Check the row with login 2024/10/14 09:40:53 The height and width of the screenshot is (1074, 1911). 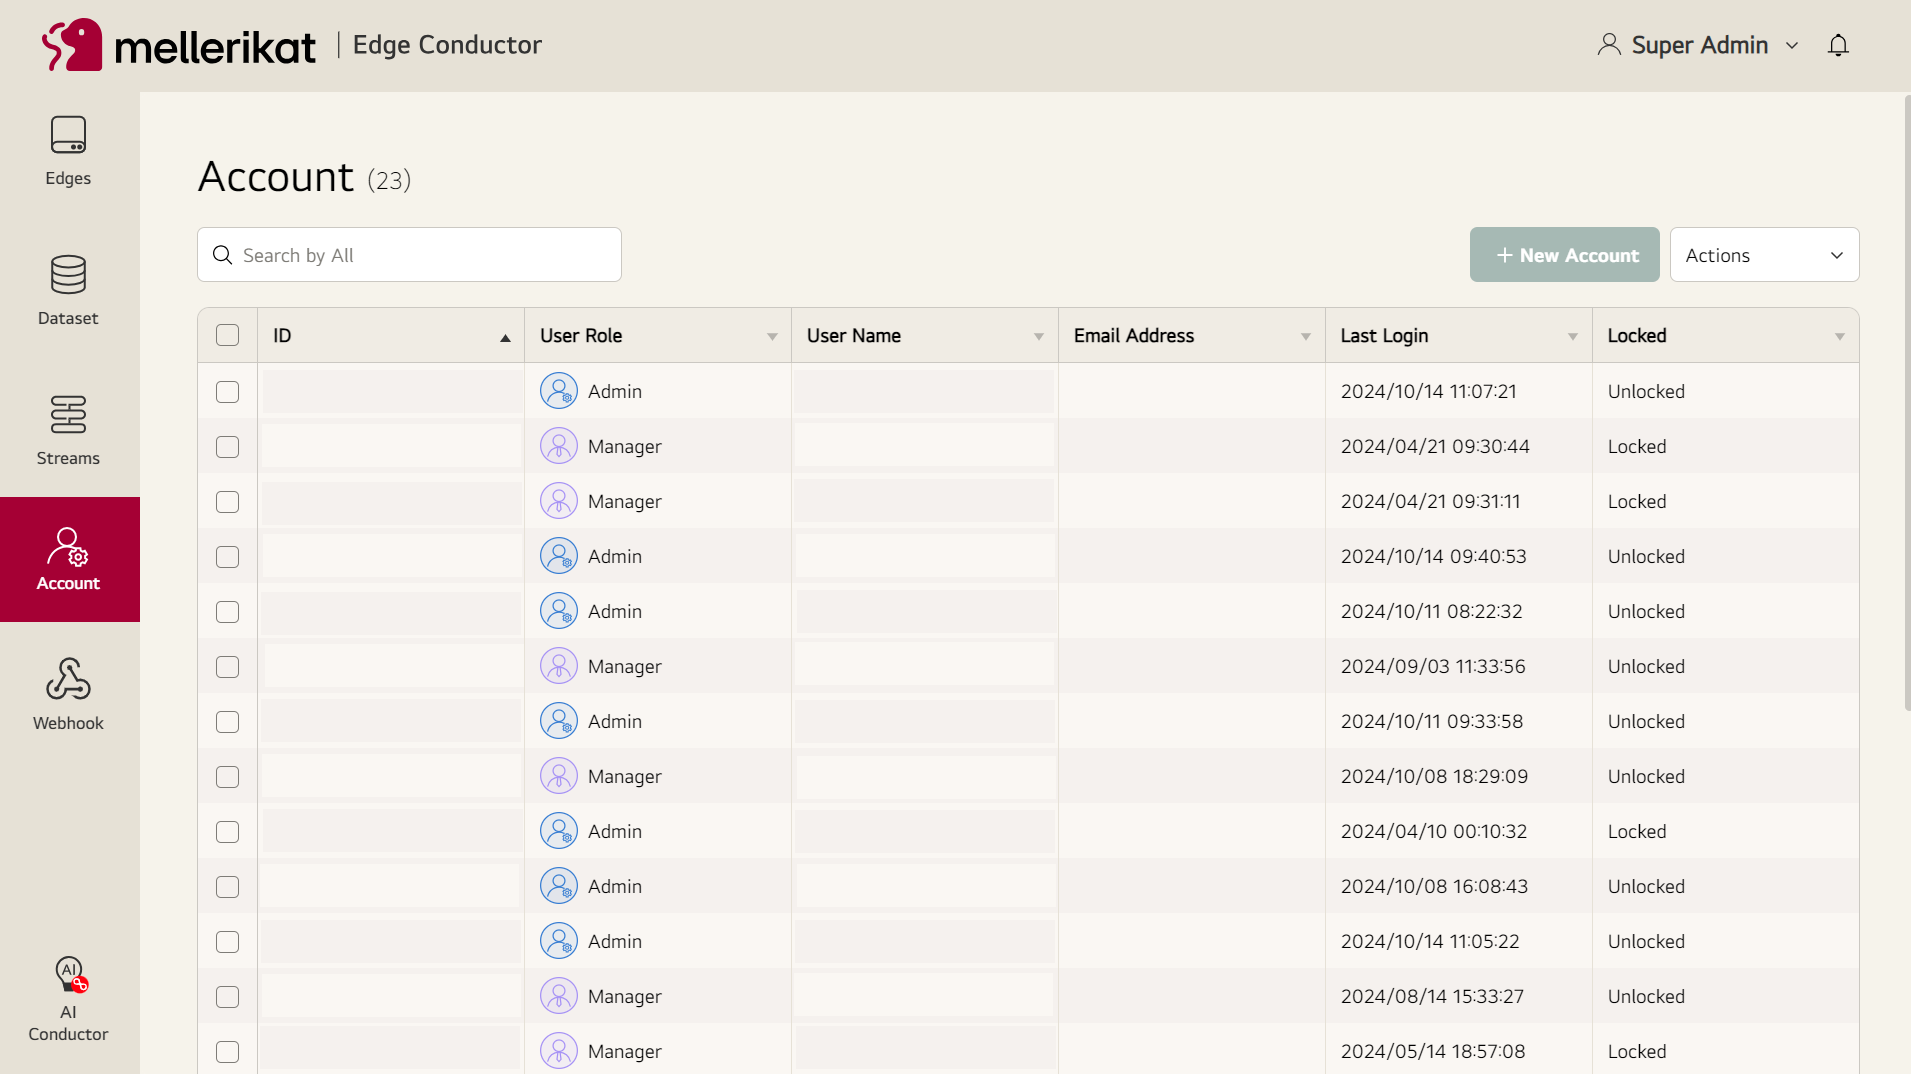pyautogui.click(x=228, y=557)
